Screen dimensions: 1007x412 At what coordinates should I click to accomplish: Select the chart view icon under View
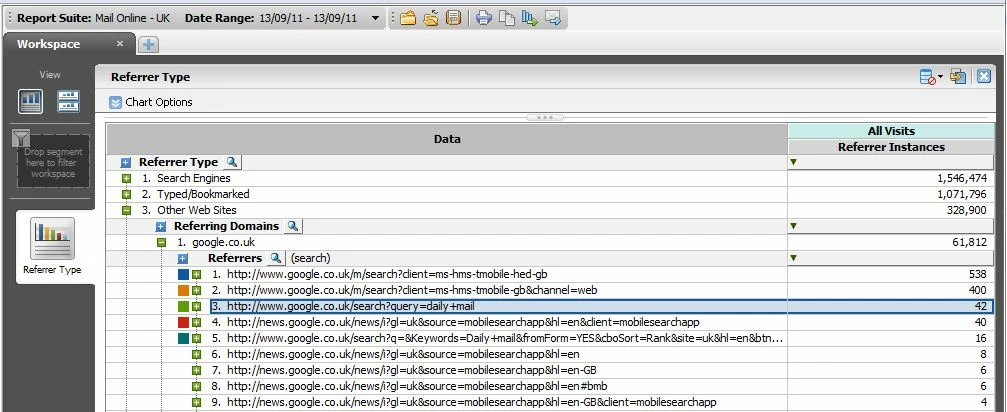[31, 101]
